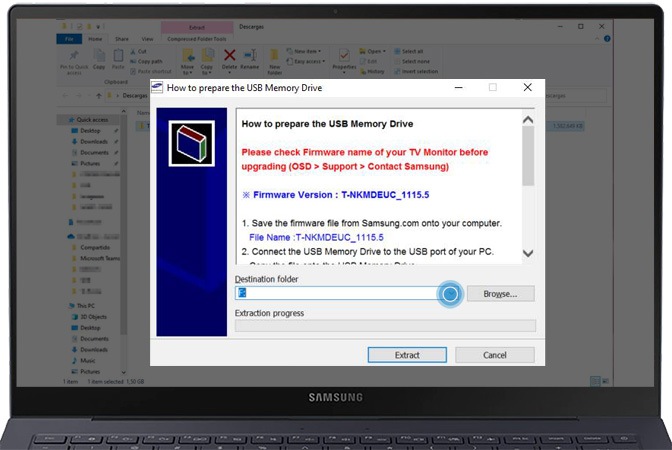Click the Paste icon in Explorer ribbon
Screen dimensions: 672x450
click(118, 59)
